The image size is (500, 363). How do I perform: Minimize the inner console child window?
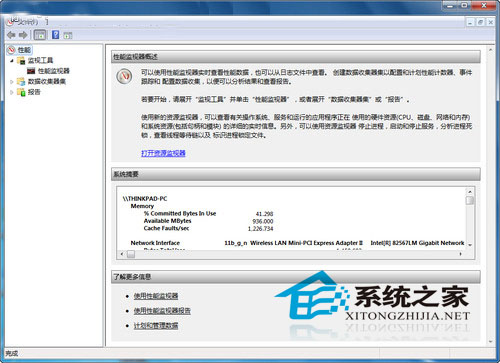(470, 22)
